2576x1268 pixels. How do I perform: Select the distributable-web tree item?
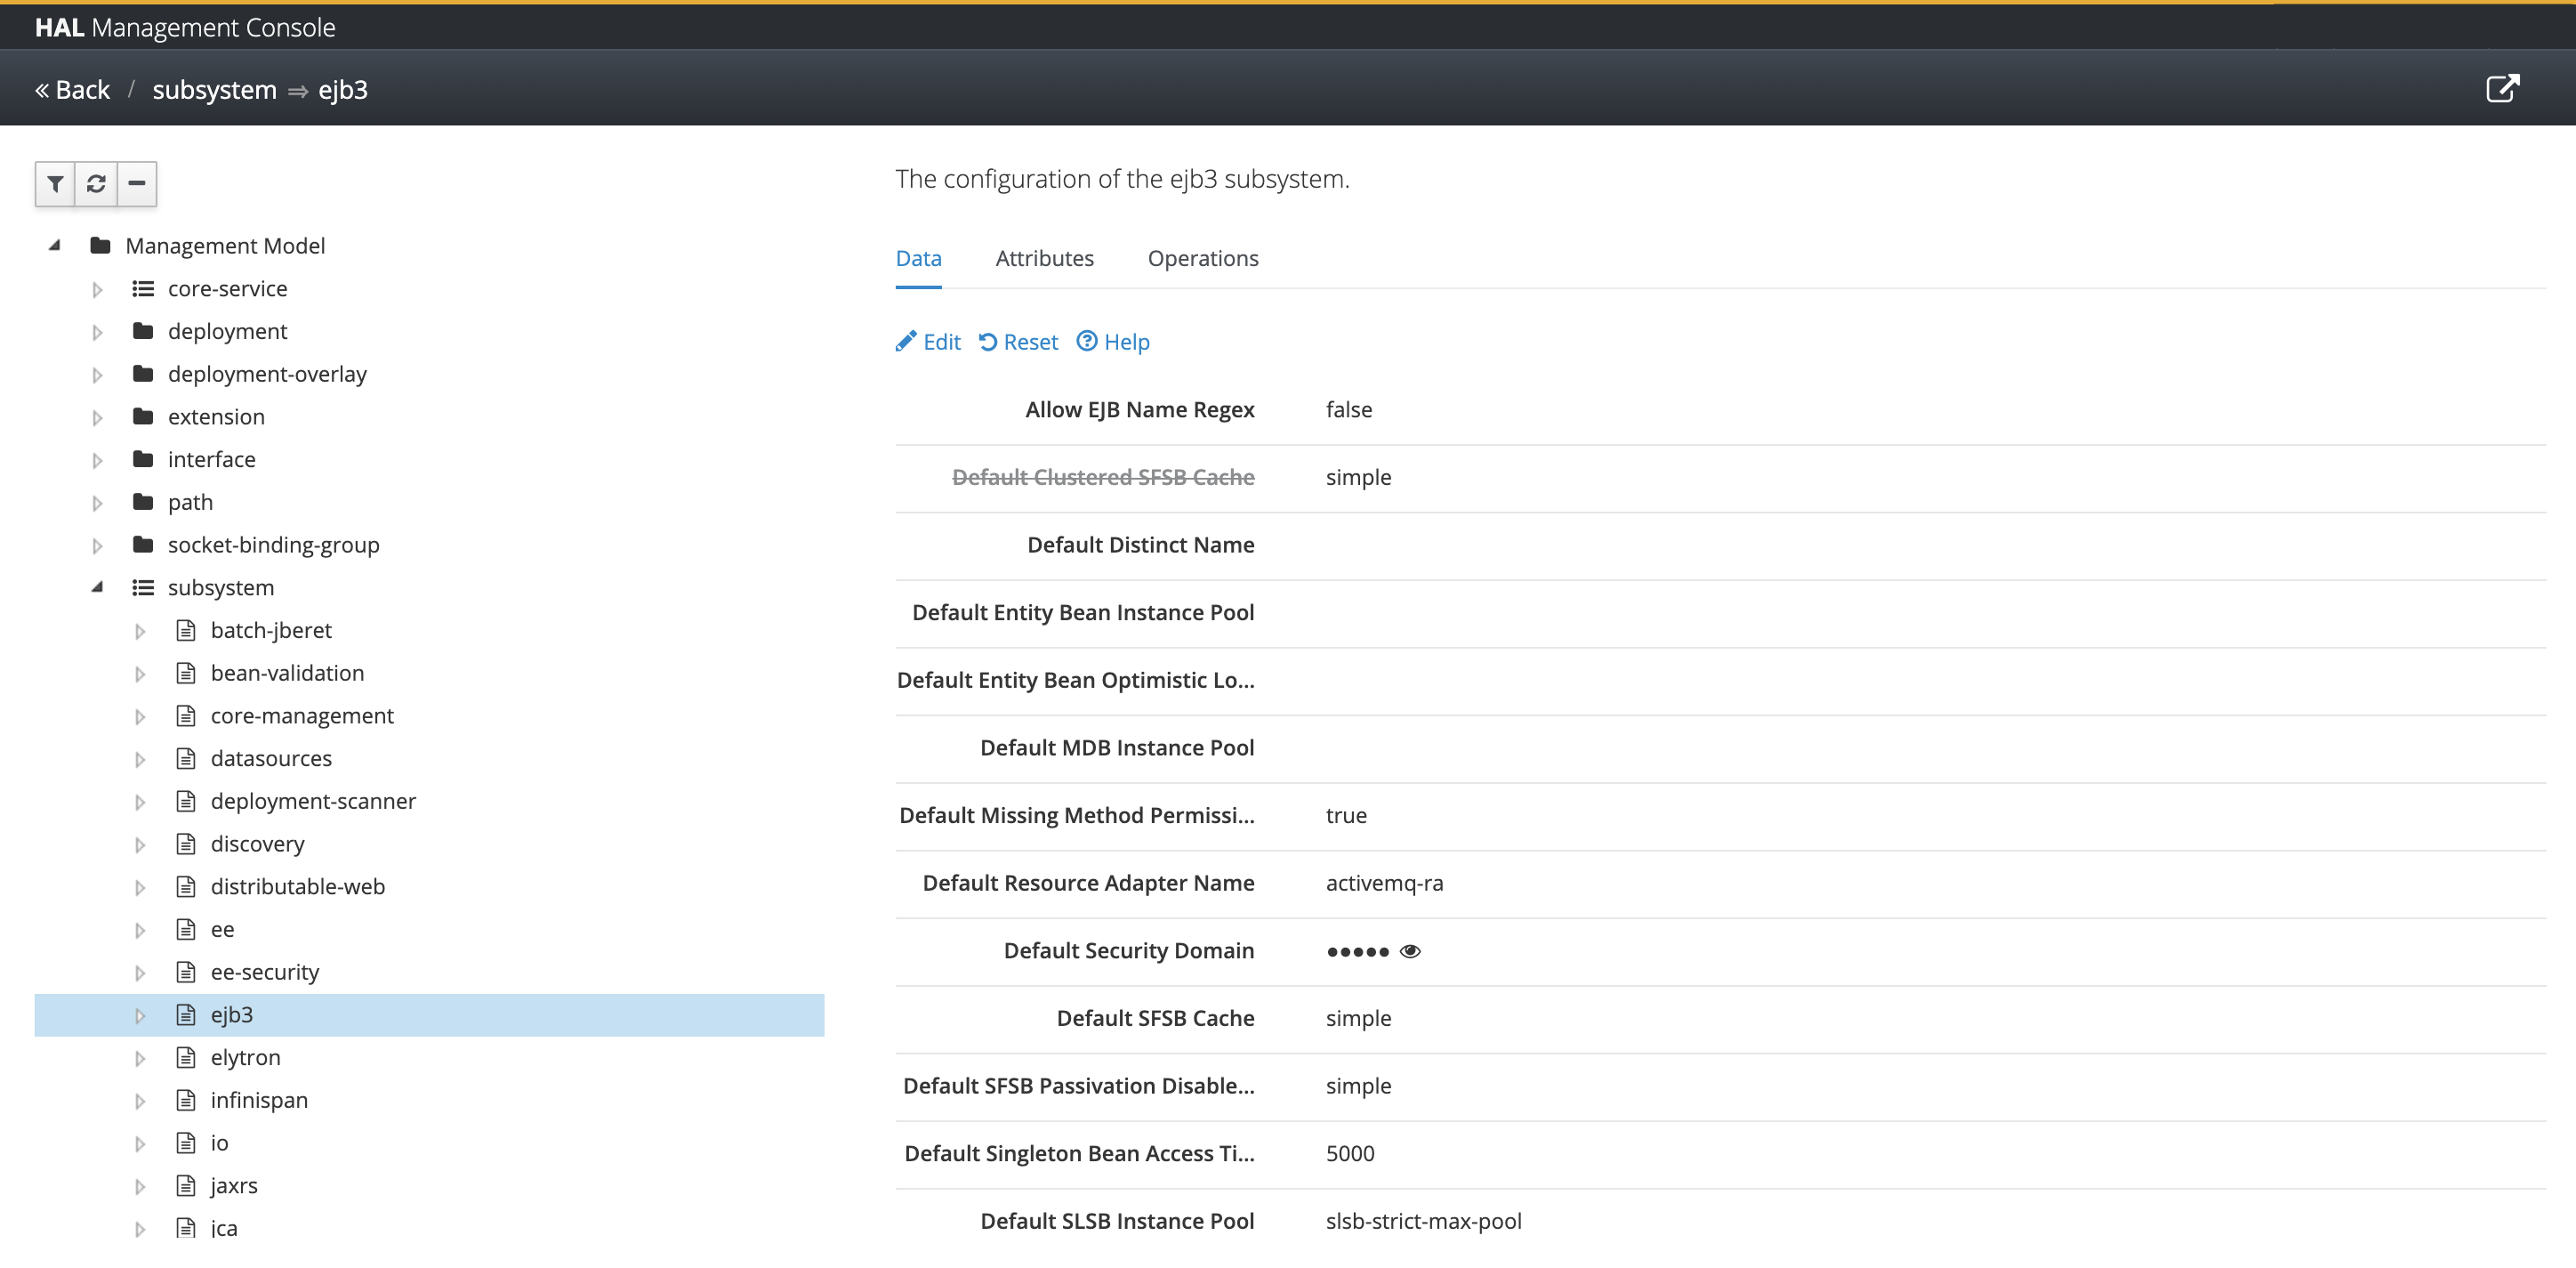[x=298, y=886]
